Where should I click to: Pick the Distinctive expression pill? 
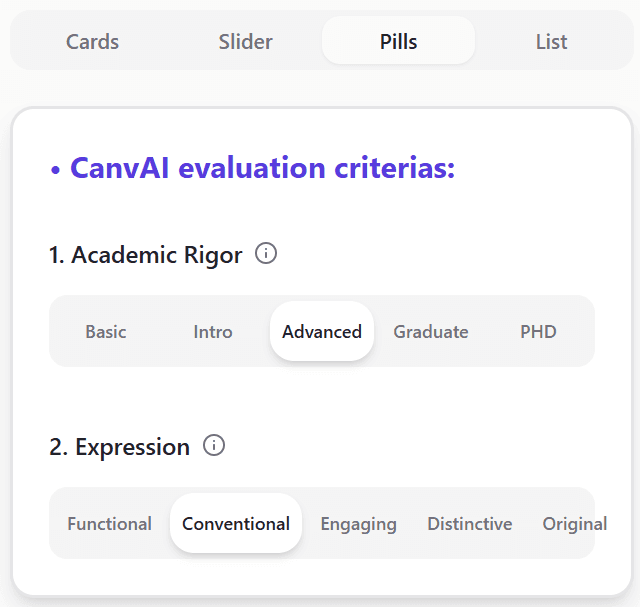(469, 524)
